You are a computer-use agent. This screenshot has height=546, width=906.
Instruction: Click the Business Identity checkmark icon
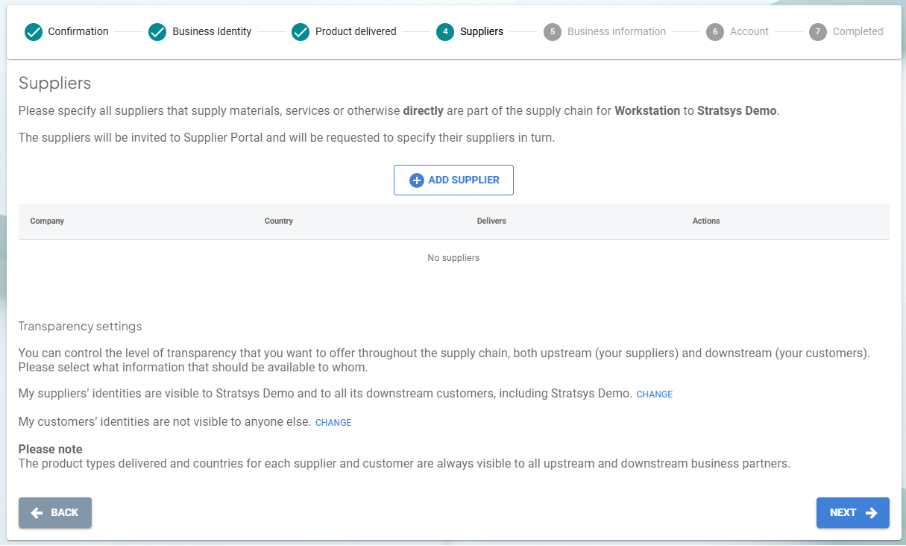pos(157,32)
